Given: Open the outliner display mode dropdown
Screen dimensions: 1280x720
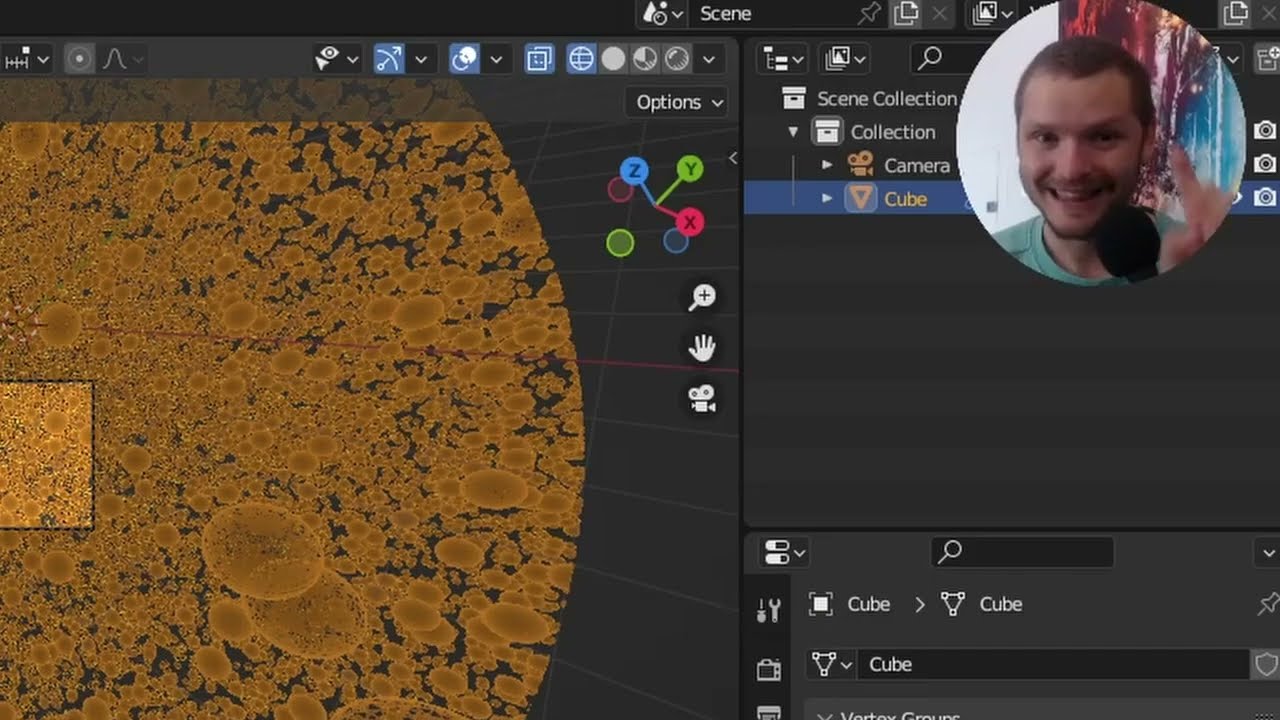Looking at the screenshot, I should point(846,59).
